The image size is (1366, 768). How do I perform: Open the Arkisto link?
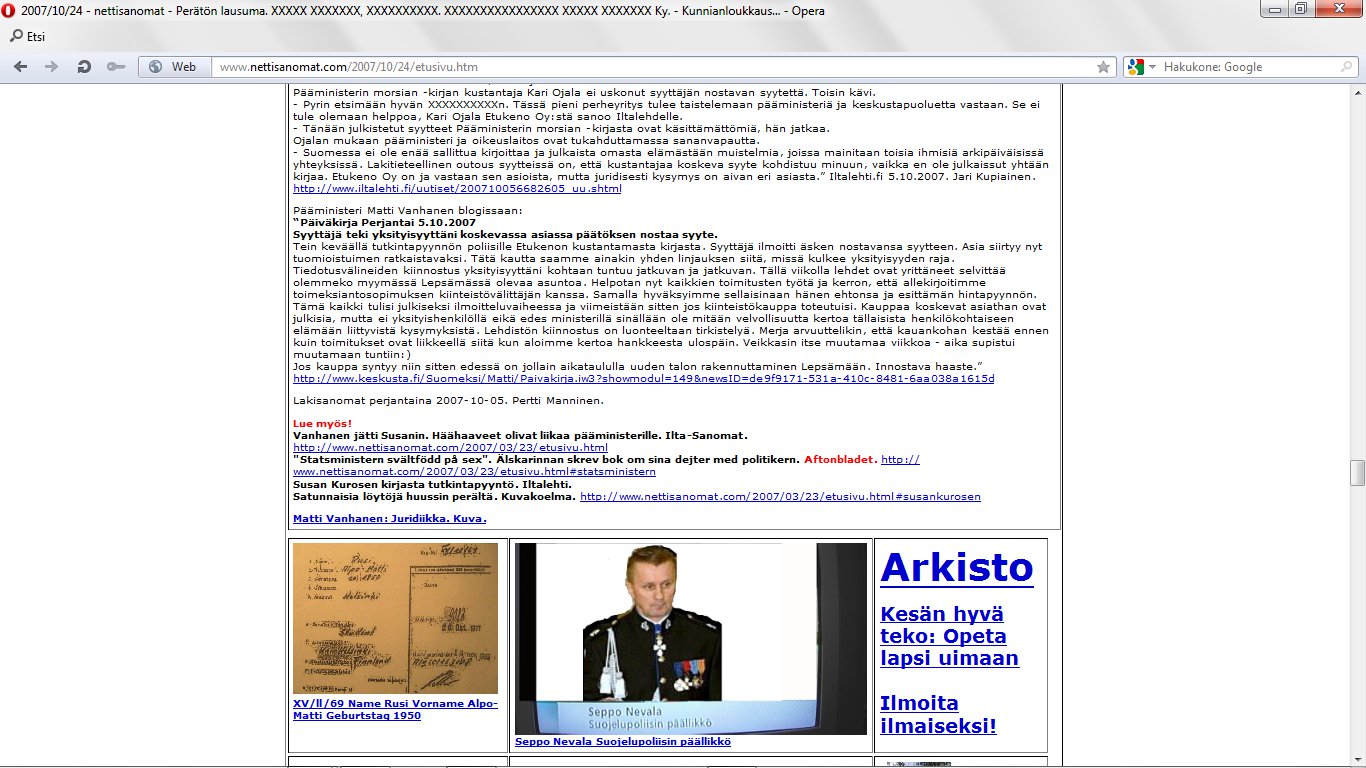click(957, 567)
